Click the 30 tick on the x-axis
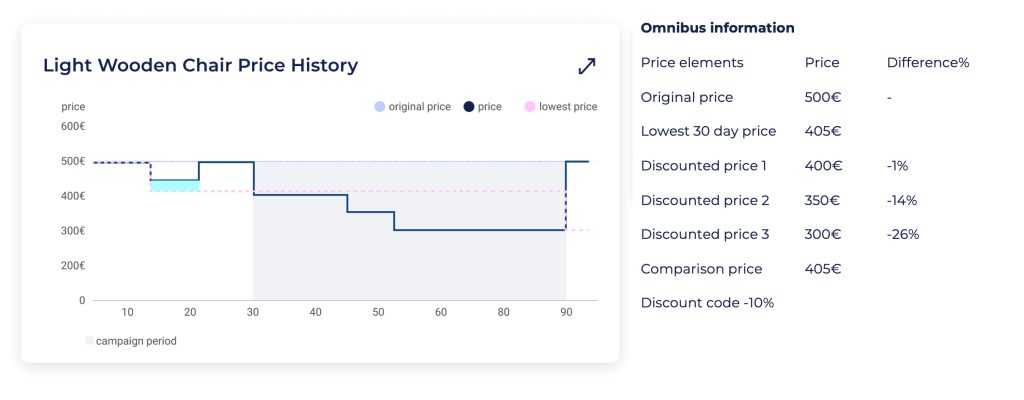Screen dimensions: 1024x400 click(x=253, y=313)
